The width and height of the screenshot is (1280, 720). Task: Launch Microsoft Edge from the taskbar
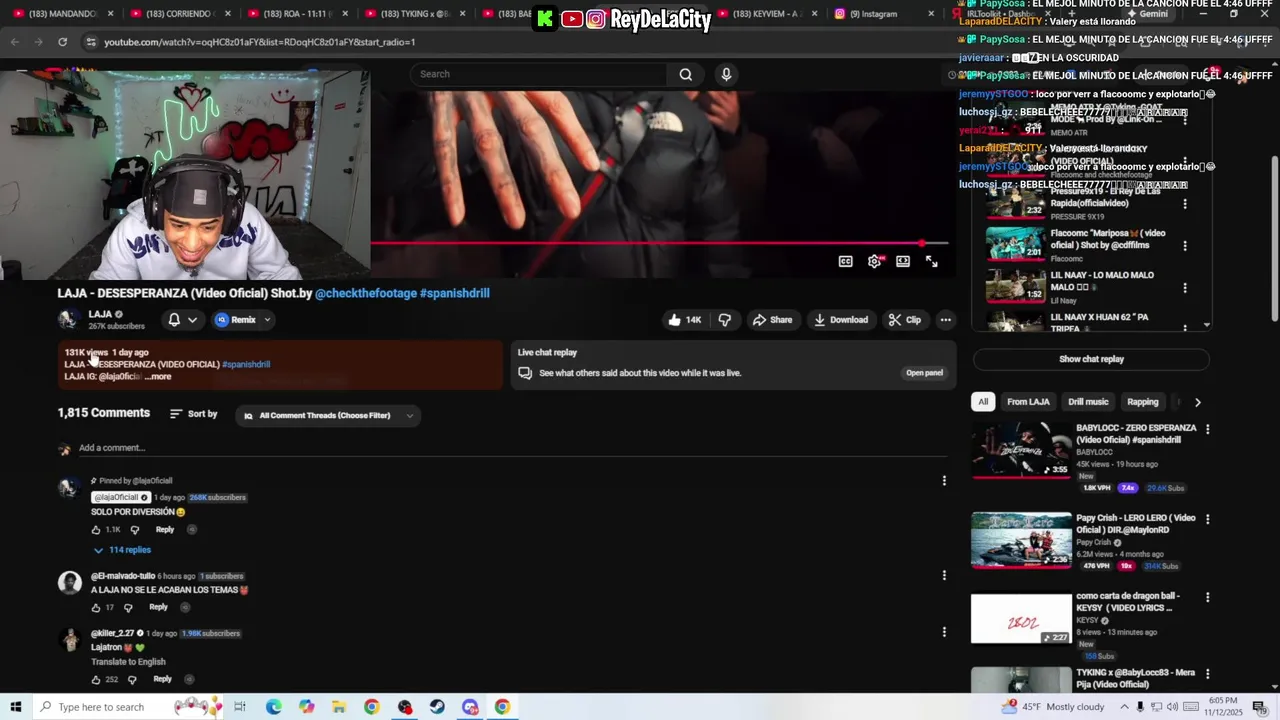[273, 707]
